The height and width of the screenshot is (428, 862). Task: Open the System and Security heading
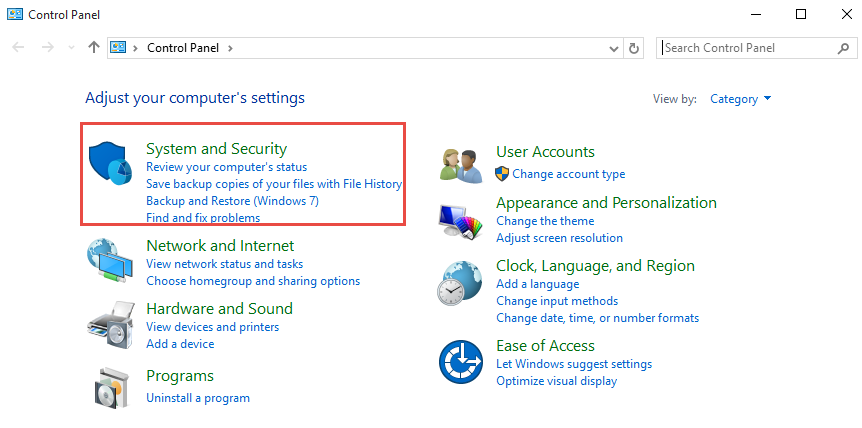(217, 149)
